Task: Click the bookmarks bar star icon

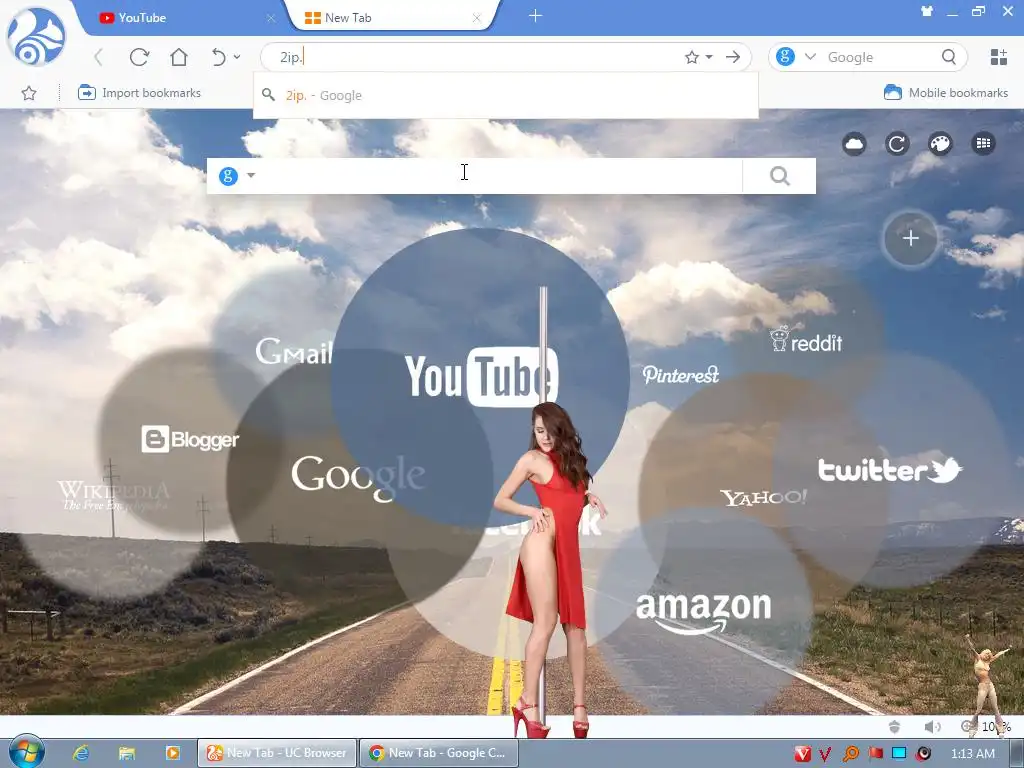Action: pos(29,93)
